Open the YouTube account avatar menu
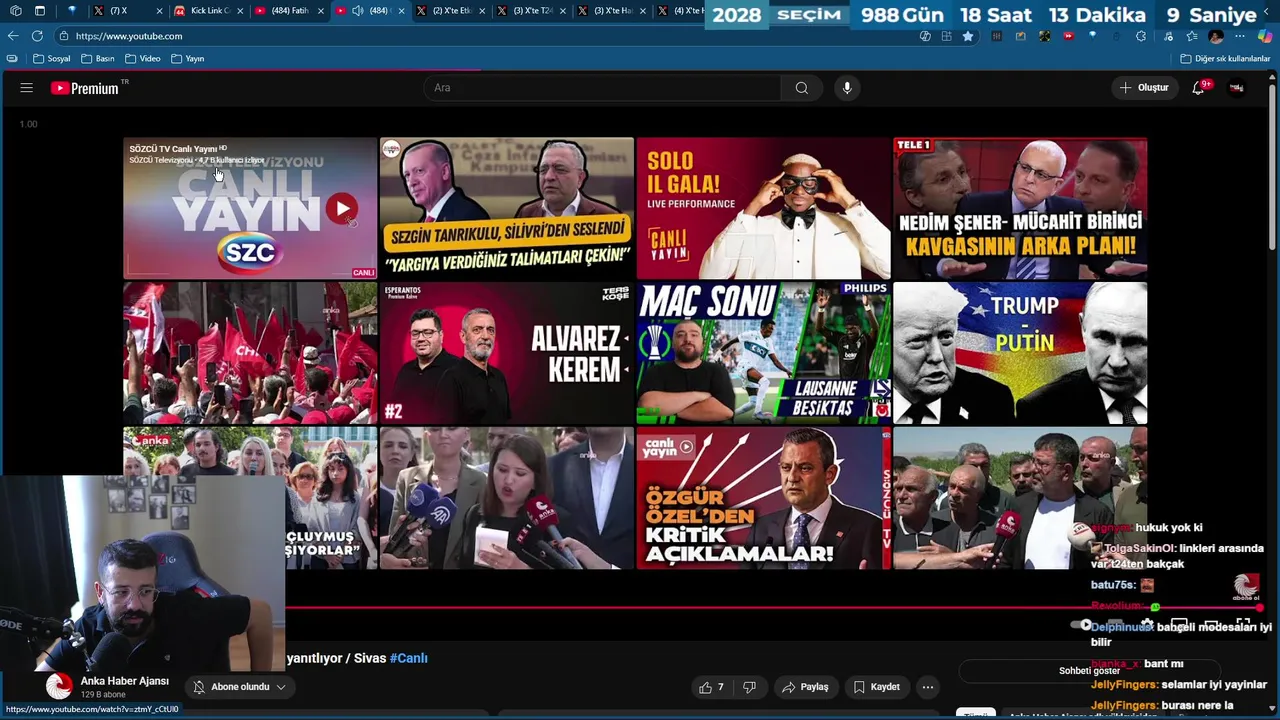This screenshot has width=1280, height=720. pyautogui.click(x=1236, y=88)
